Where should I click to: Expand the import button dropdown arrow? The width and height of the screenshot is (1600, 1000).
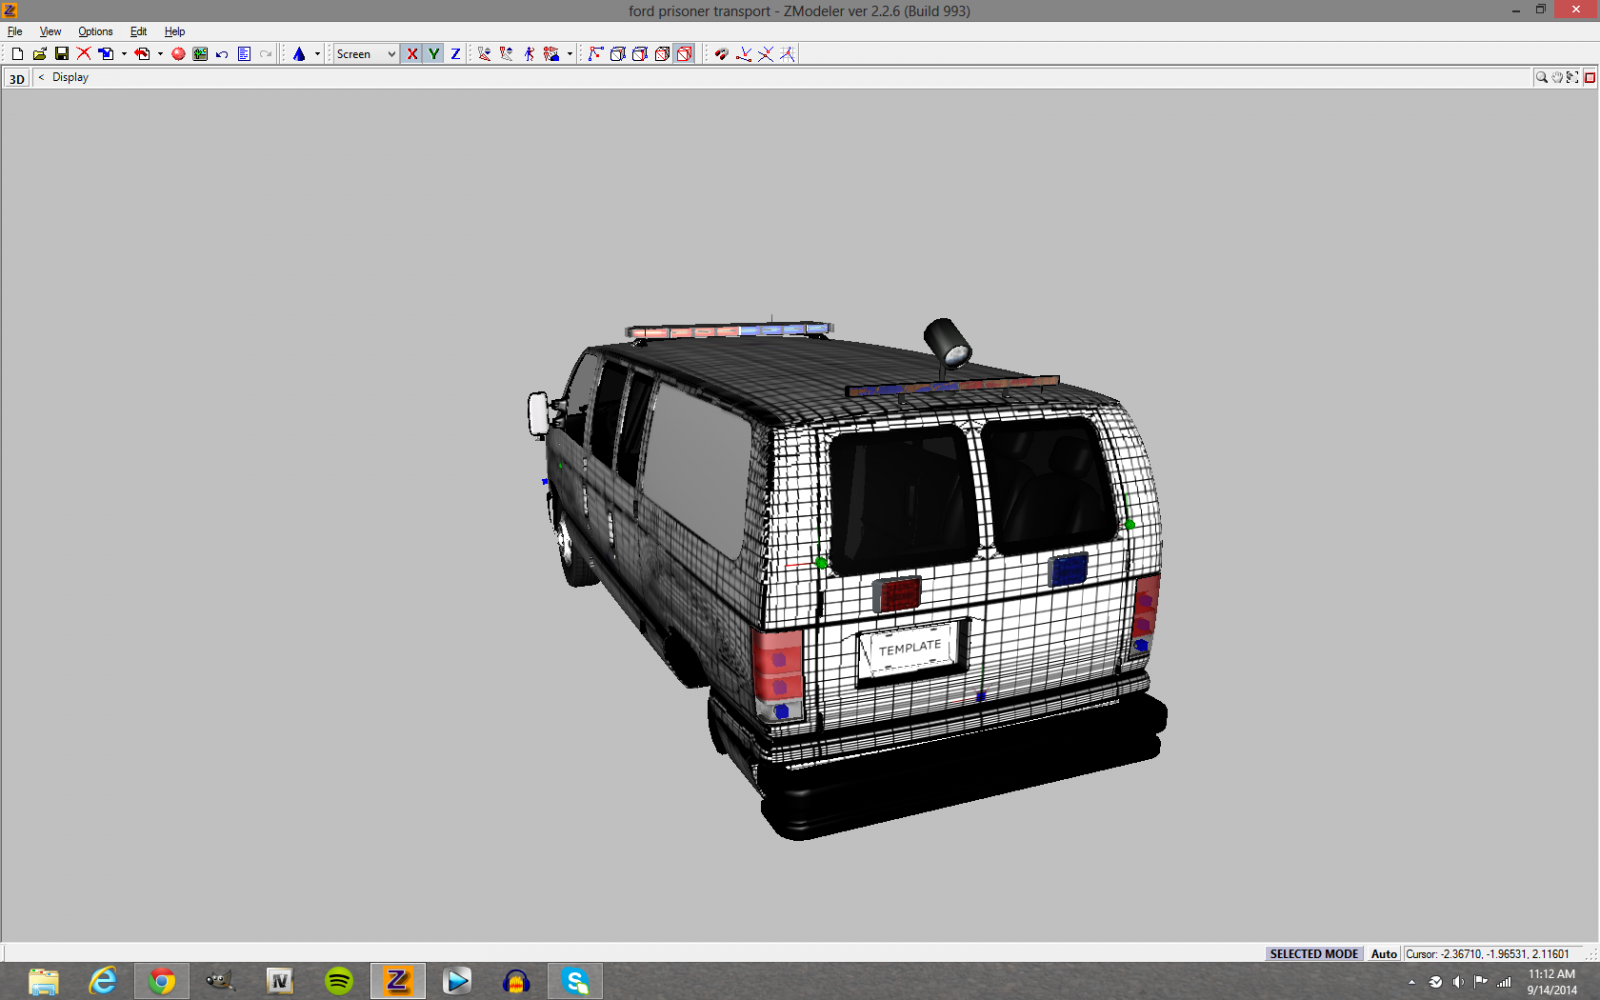coord(124,54)
